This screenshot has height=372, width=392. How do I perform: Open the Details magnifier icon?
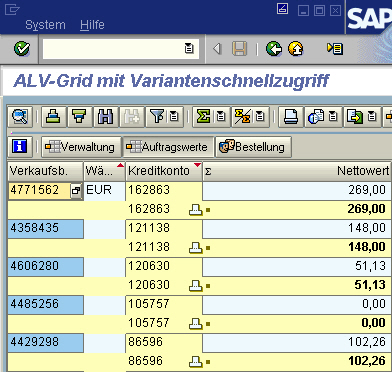point(20,117)
